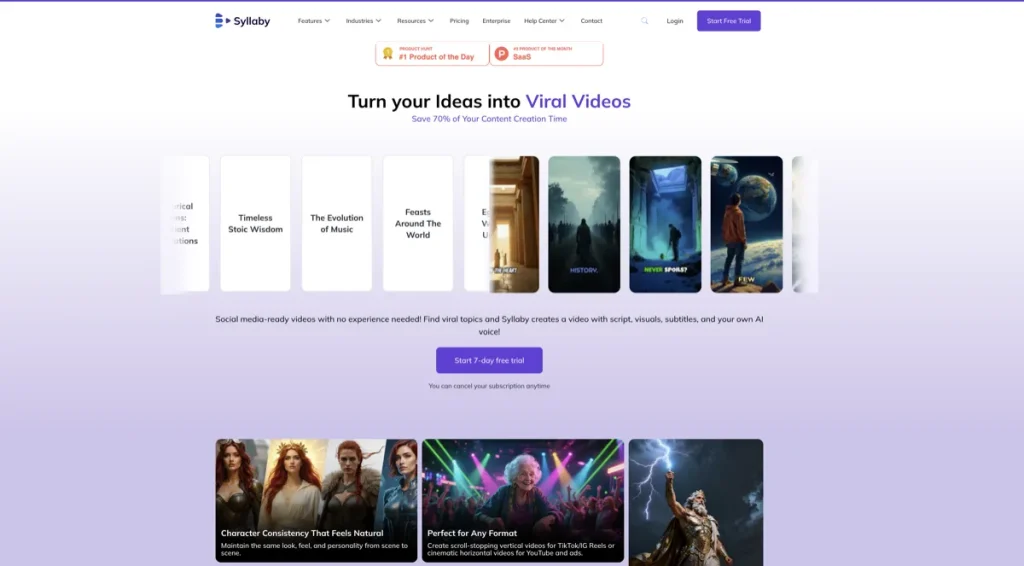
Task: Click You can cancel your subscription anytime text
Action: 489,386
